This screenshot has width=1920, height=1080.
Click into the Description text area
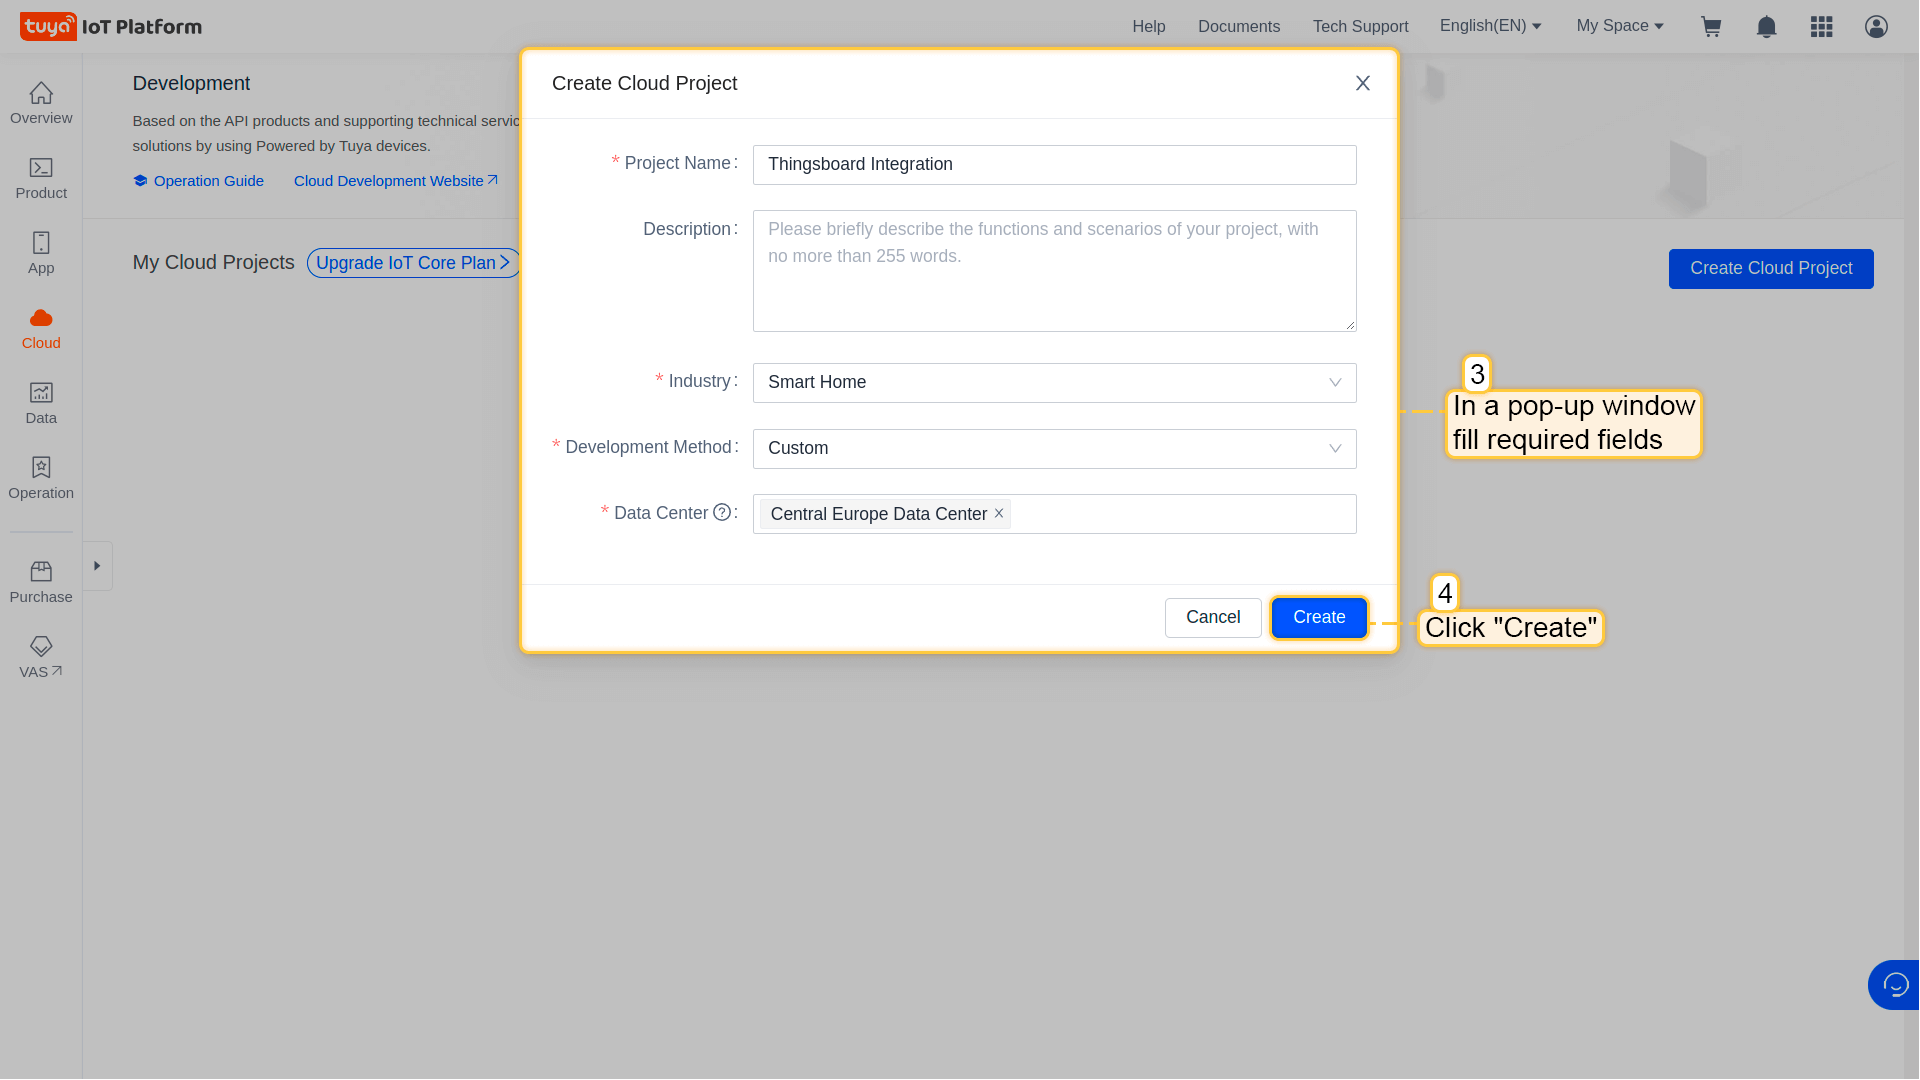tap(1054, 271)
